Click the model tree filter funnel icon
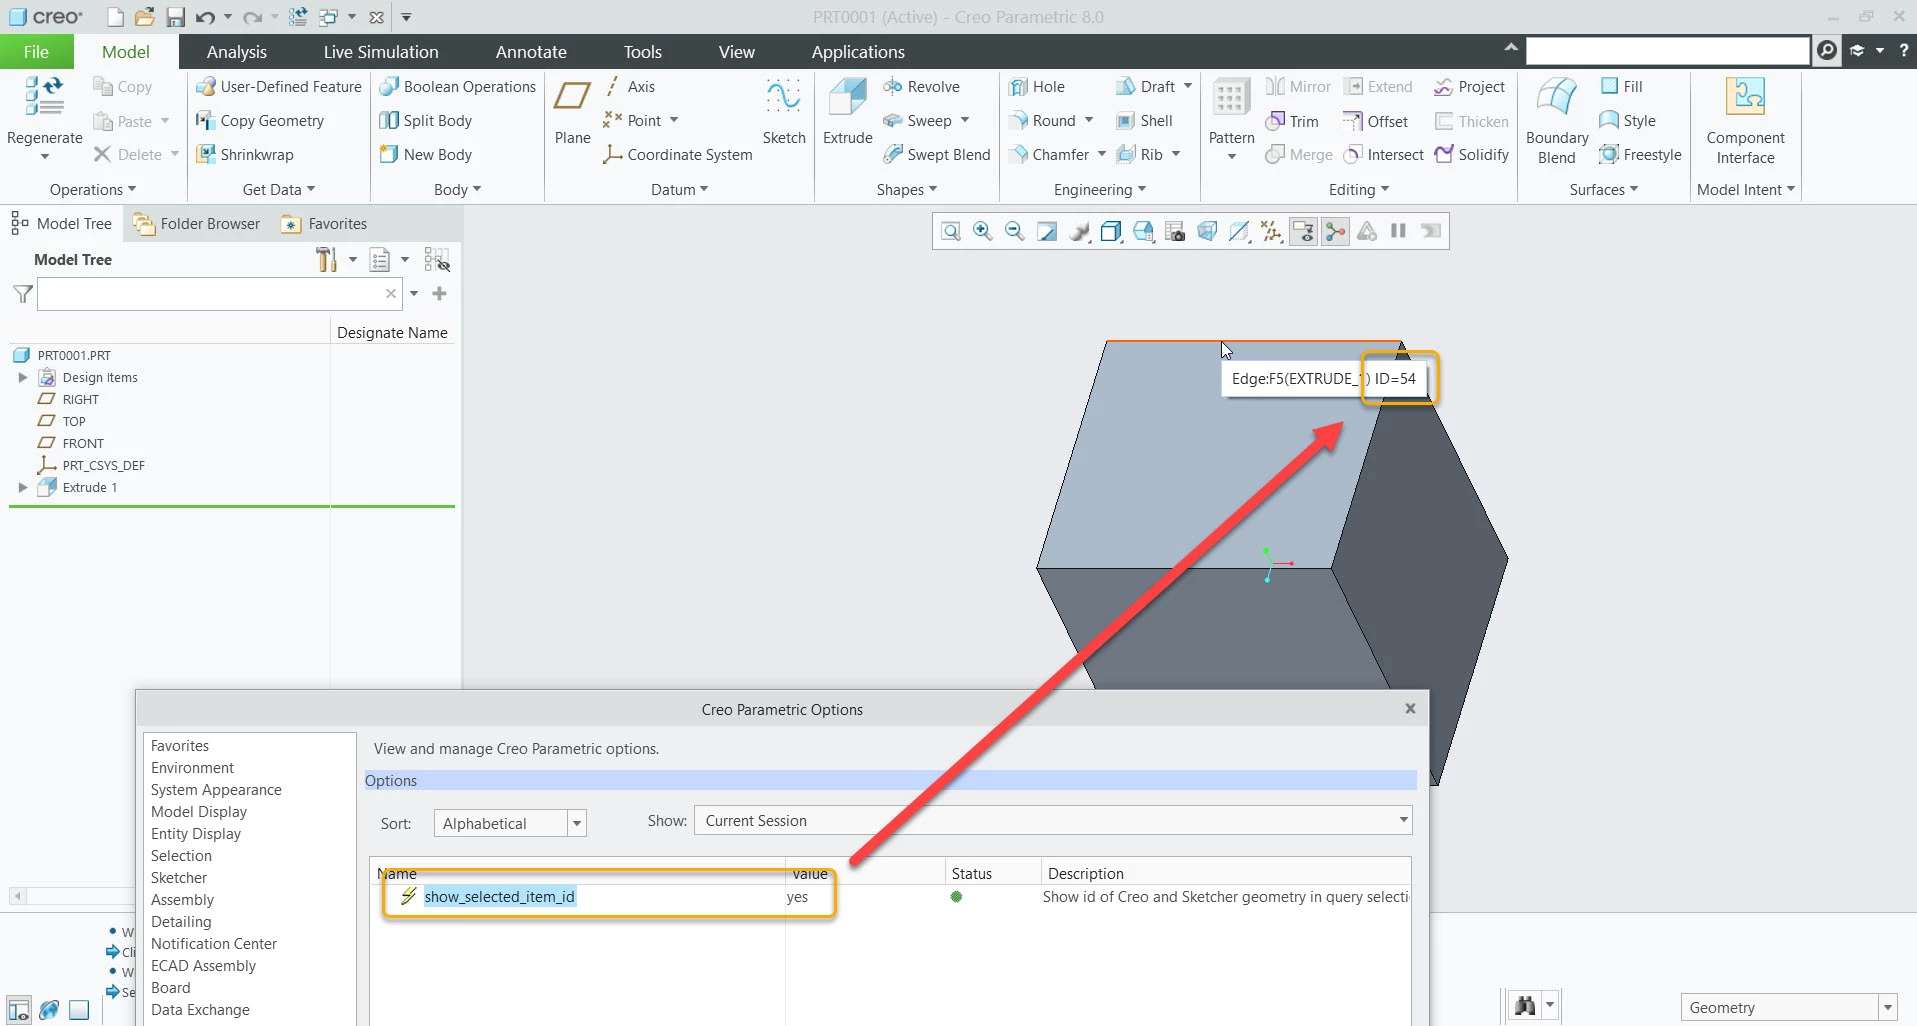 23,294
